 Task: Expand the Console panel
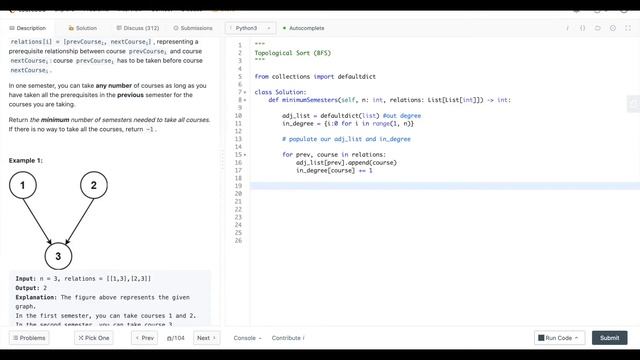click(247, 338)
